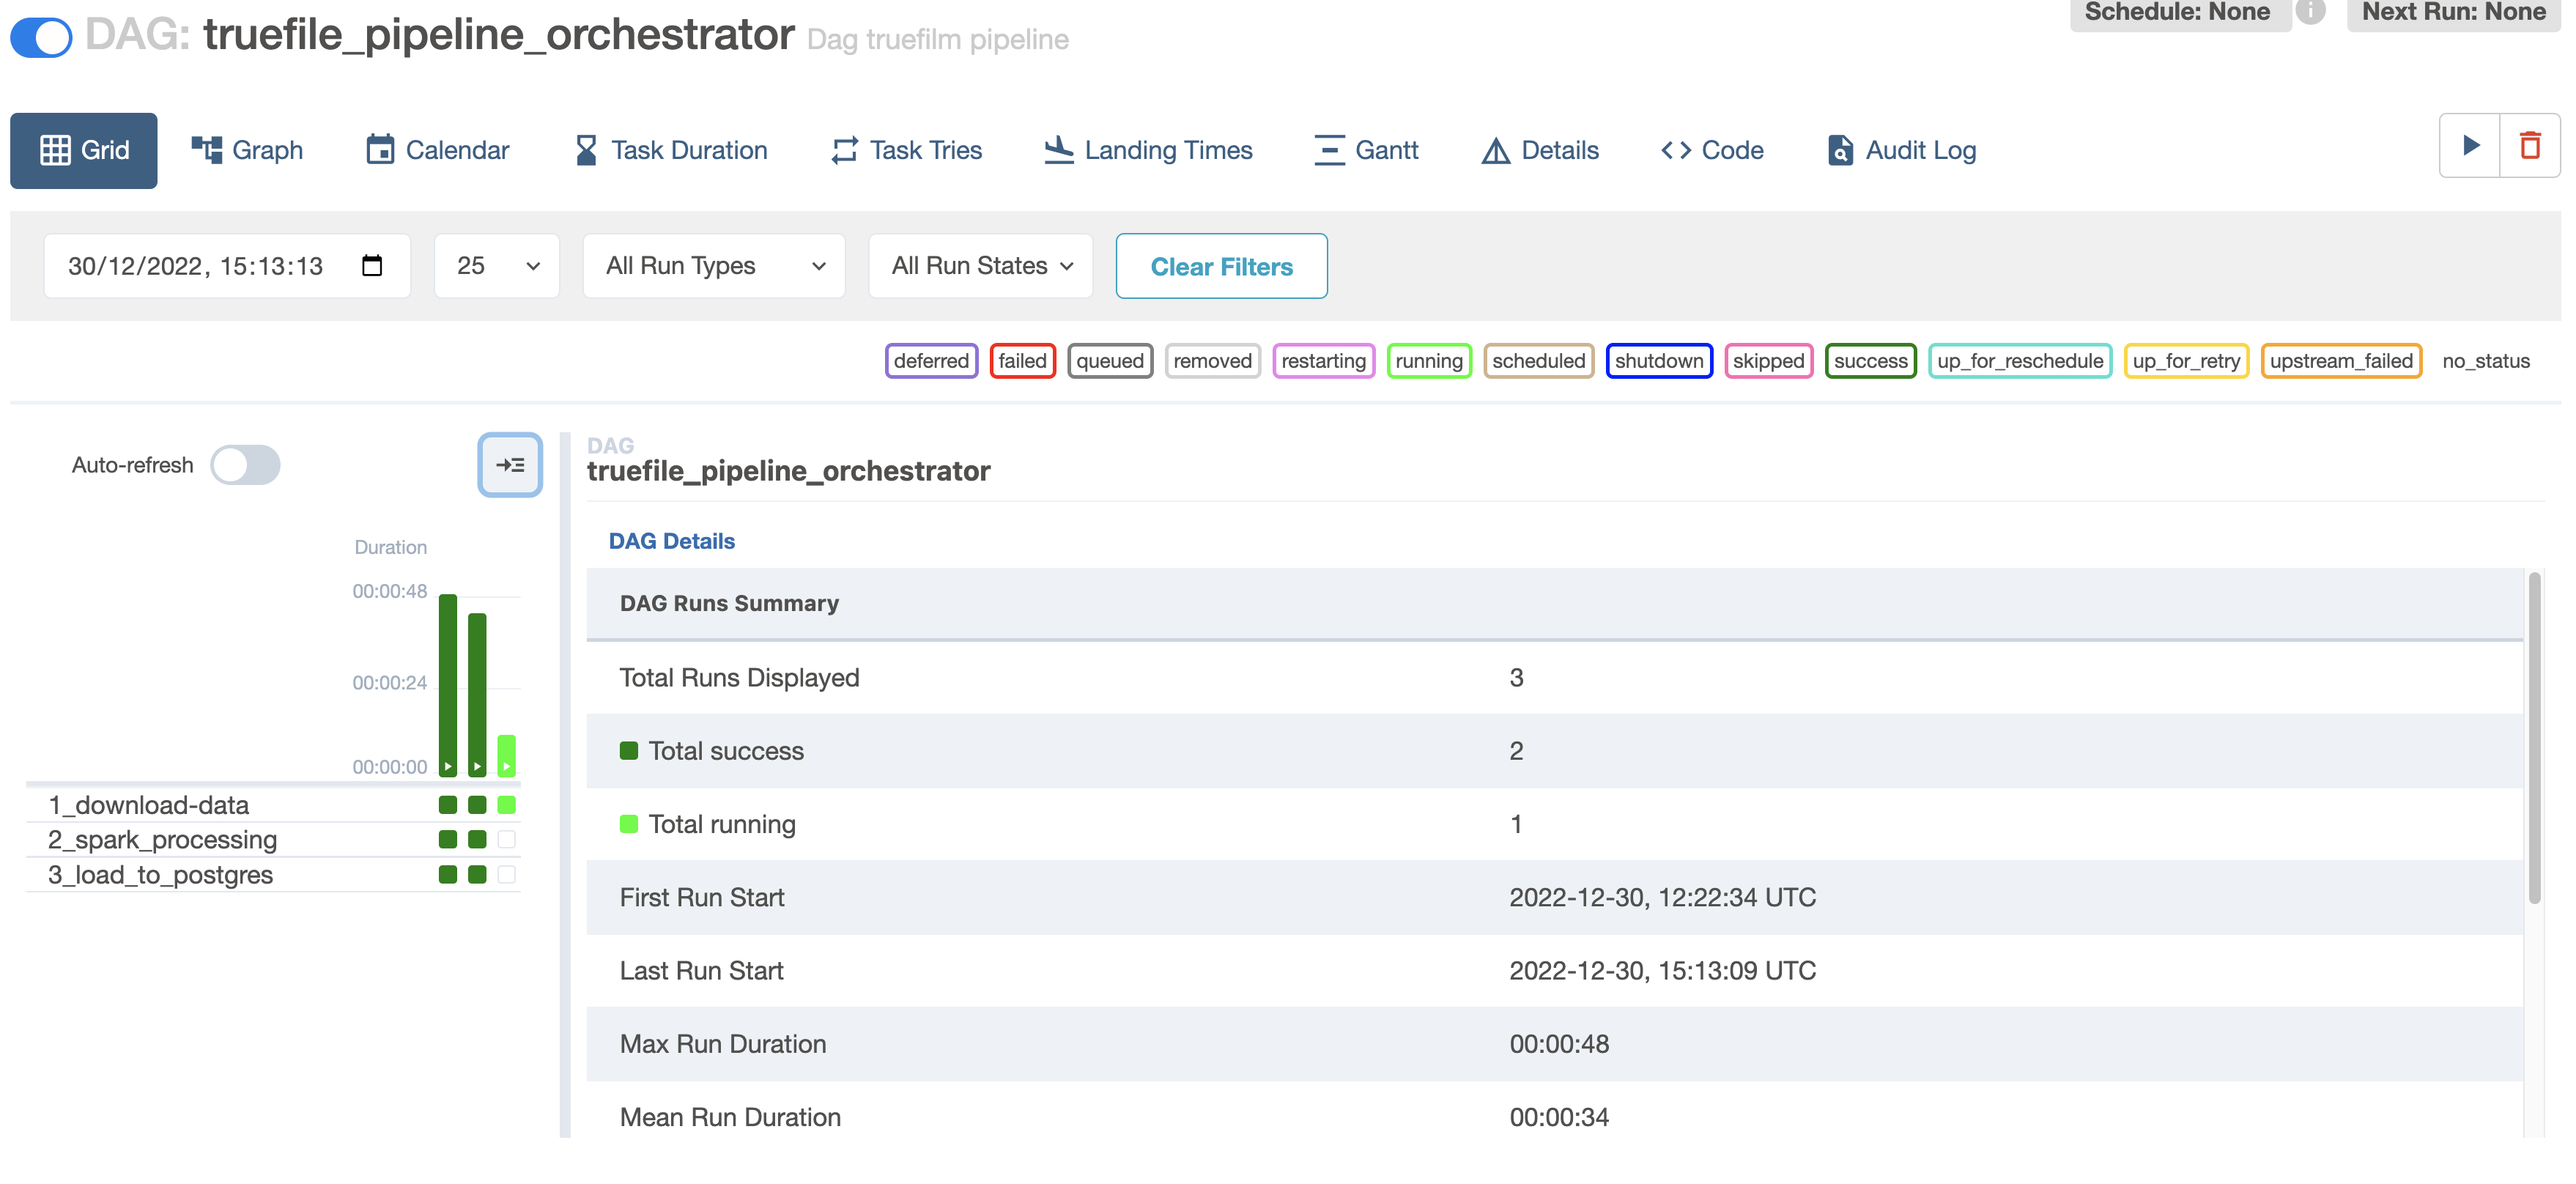
Task: Enable Auto-refresh switch
Action: pyautogui.click(x=245, y=465)
